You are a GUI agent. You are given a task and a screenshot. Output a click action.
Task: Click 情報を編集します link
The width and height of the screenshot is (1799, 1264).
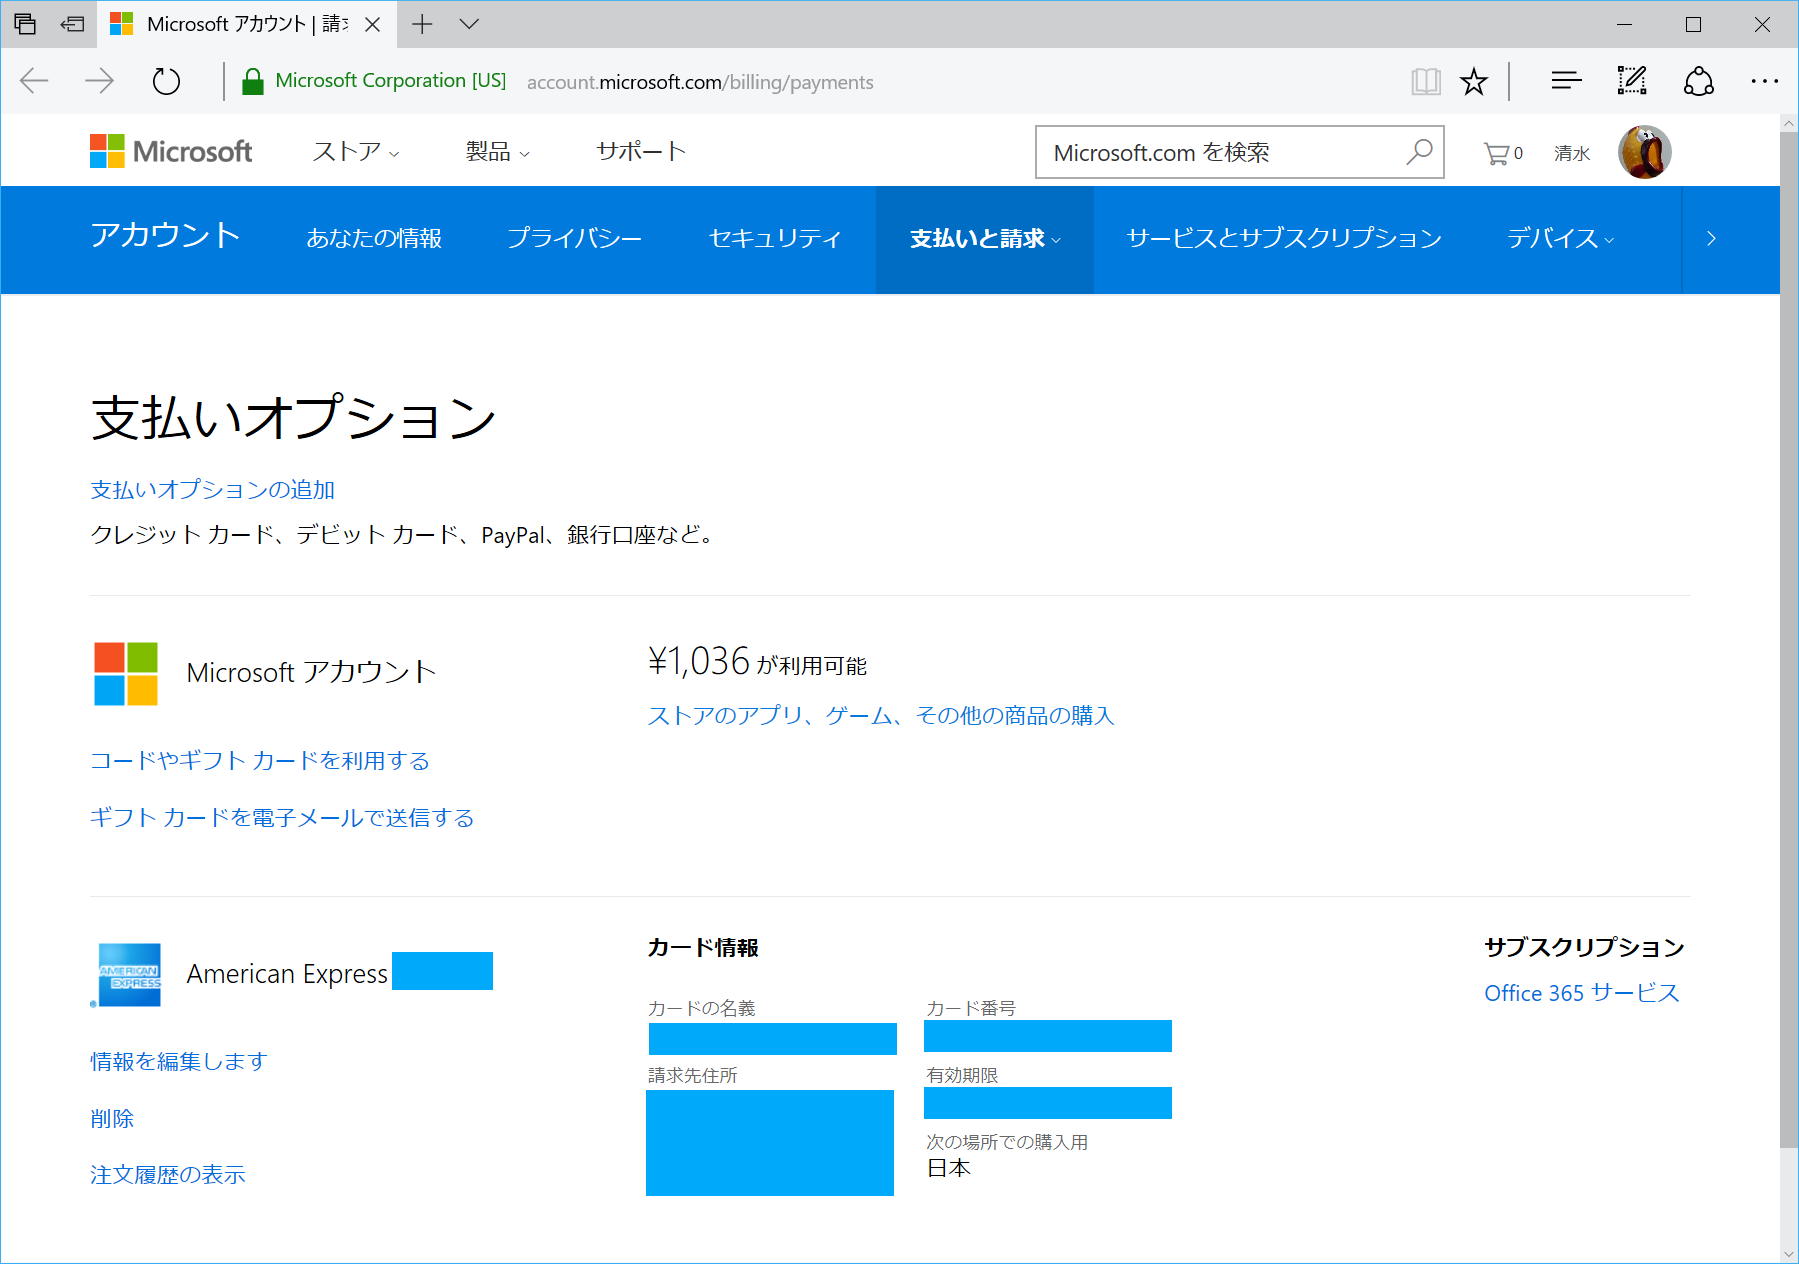pos(179,1062)
